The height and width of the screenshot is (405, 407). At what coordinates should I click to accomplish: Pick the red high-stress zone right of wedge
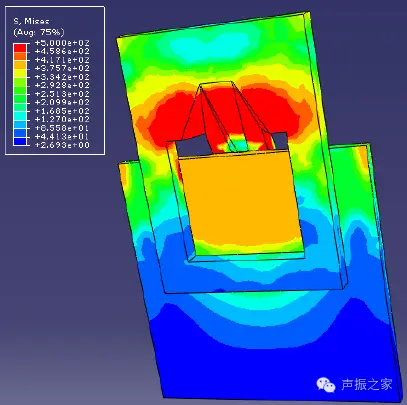pyautogui.click(x=275, y=110)
